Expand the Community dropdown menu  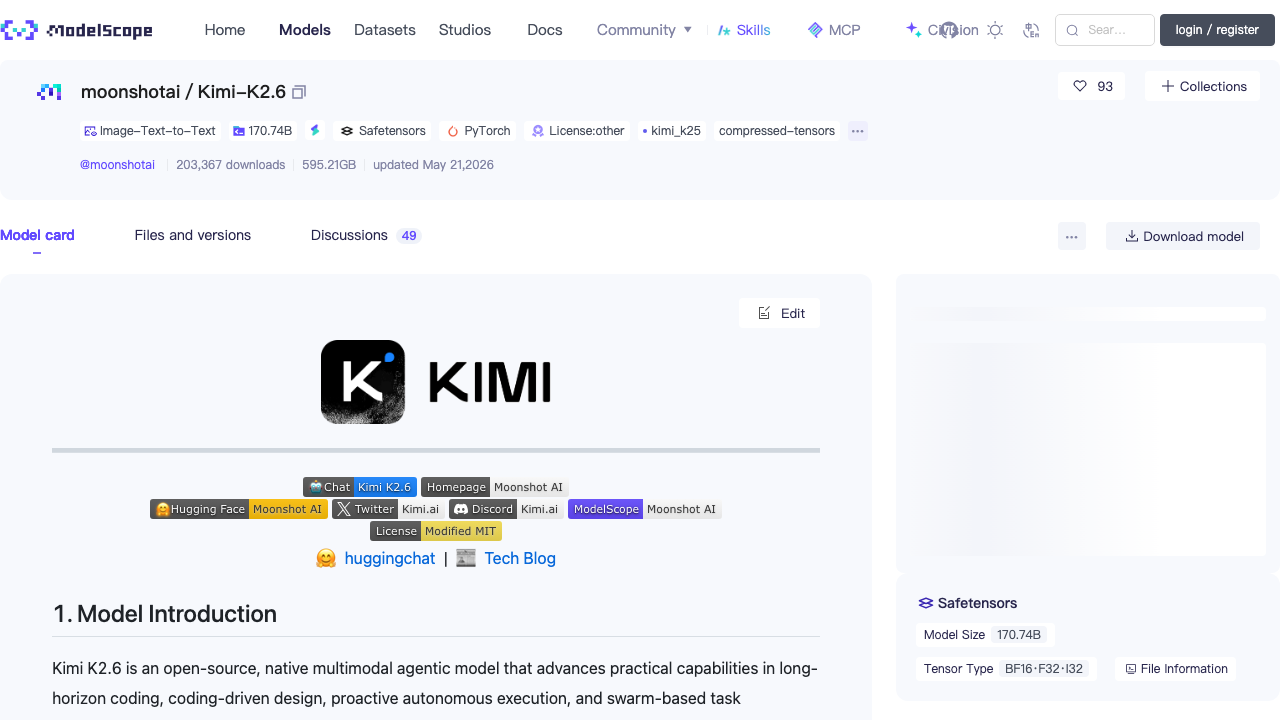tap(645, 30)
